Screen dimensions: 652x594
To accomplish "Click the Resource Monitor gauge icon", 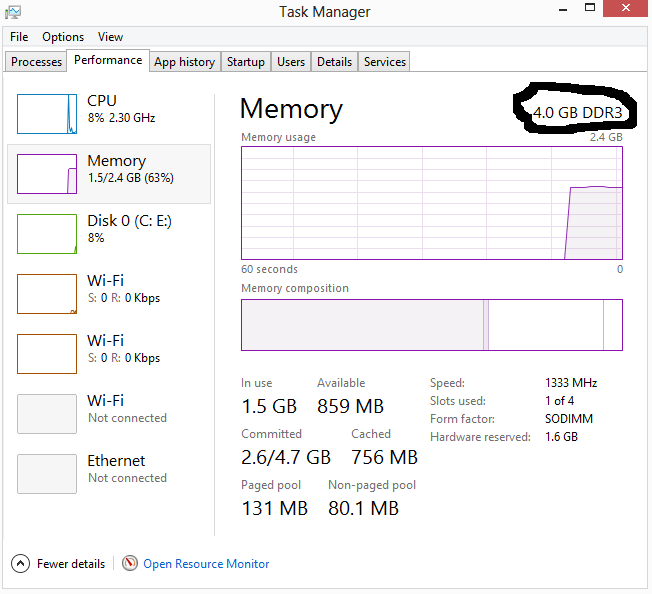I will click(130, 563).
